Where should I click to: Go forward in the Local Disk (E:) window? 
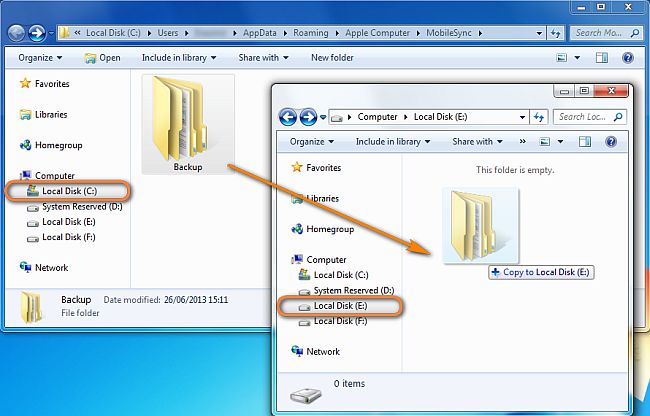tap(308, 117)
